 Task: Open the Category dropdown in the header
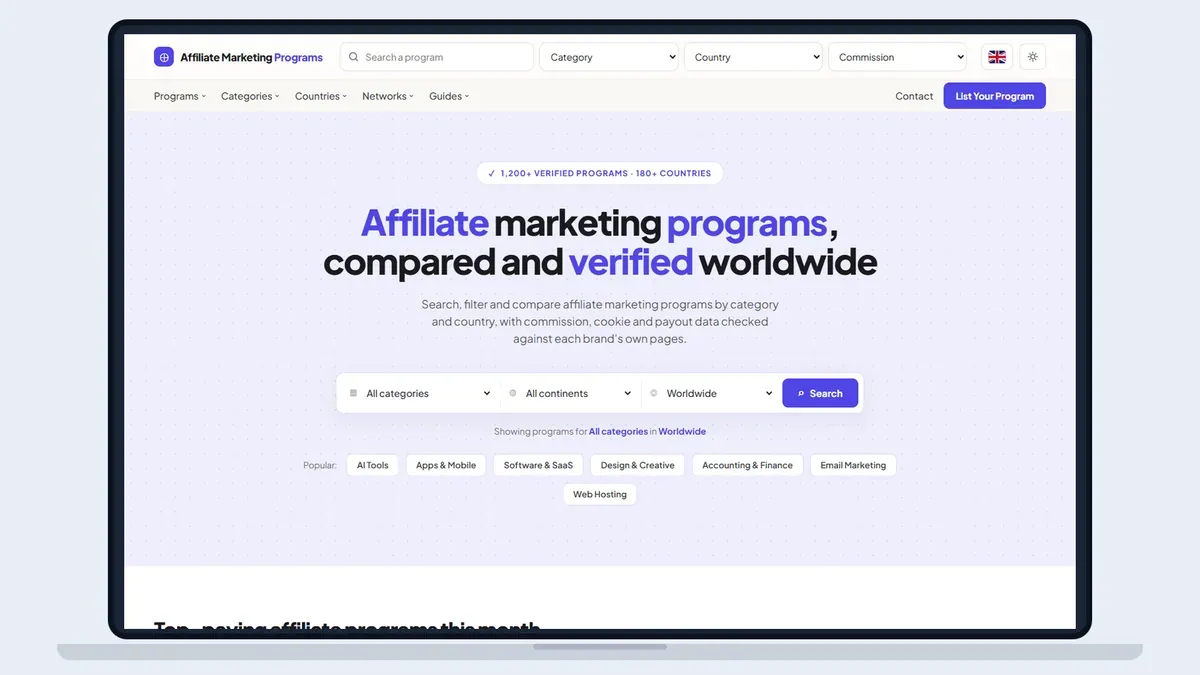[x=609, y=57]
